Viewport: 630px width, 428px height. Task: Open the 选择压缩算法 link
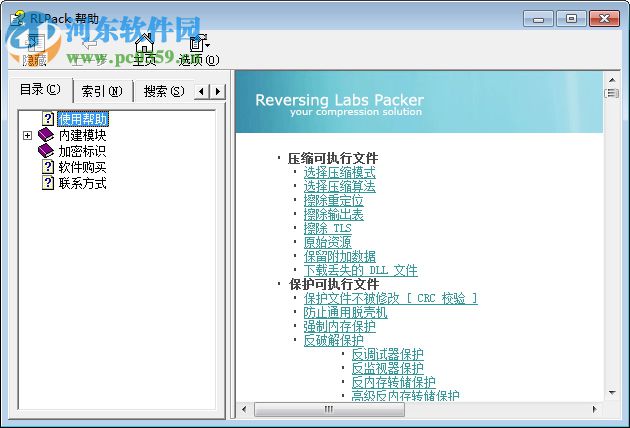click(x=340, y=186)
